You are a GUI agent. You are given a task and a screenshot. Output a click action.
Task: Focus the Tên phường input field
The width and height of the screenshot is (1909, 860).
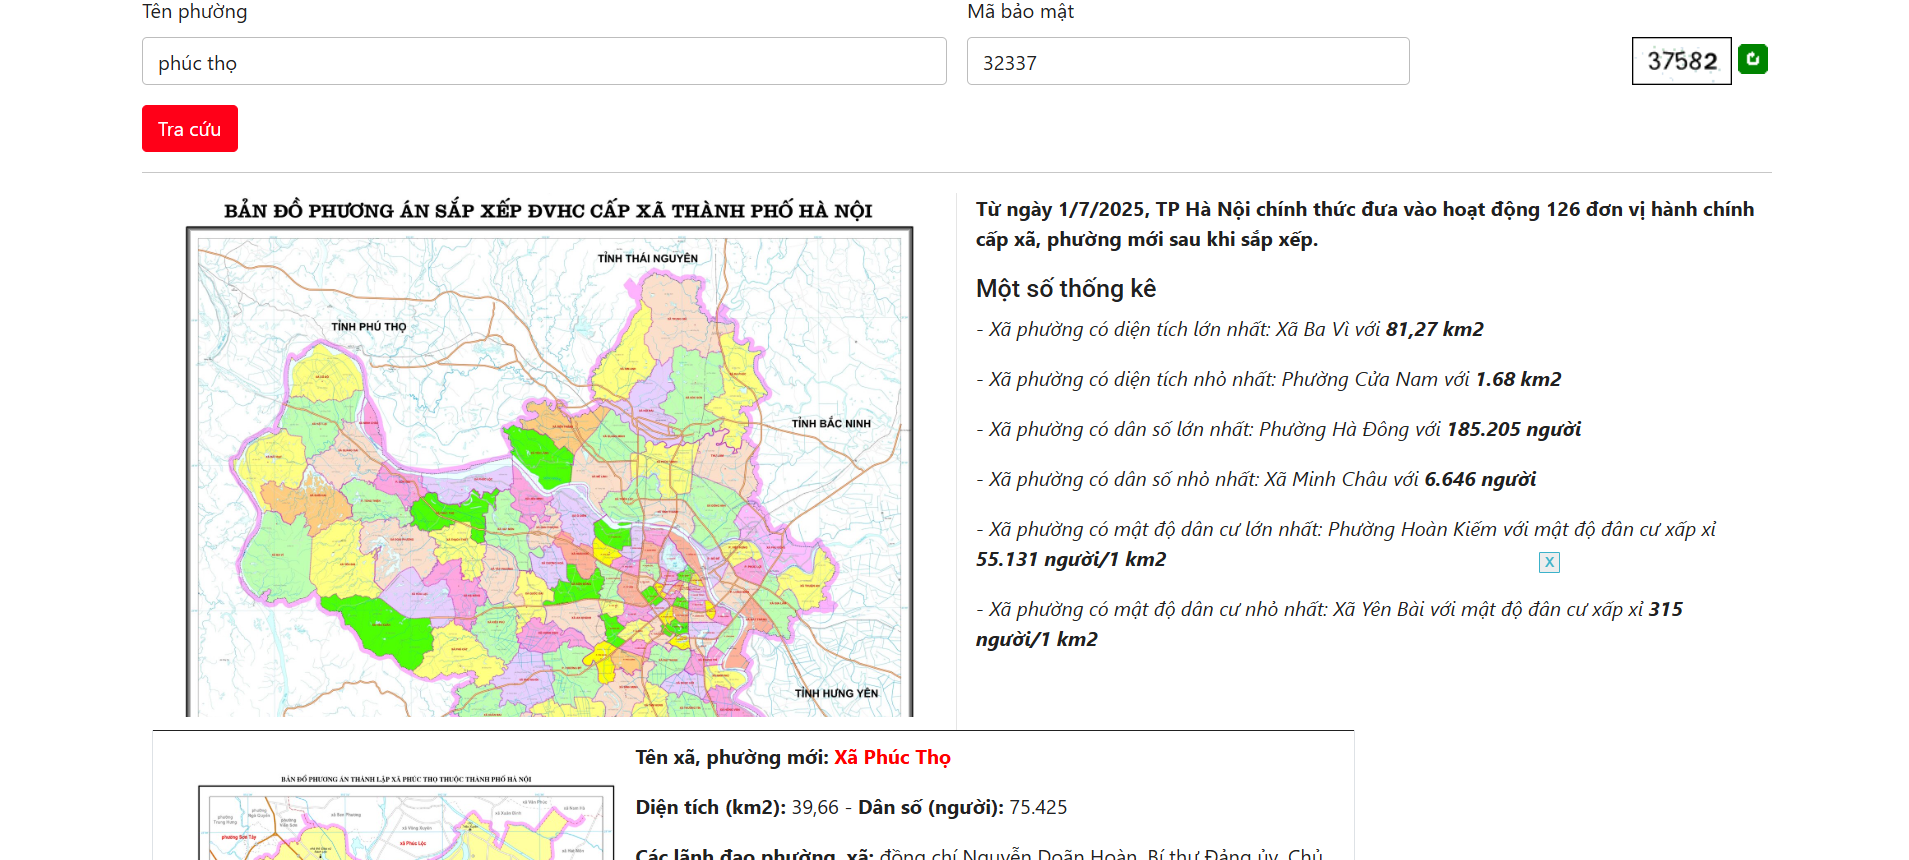(543, 62)
